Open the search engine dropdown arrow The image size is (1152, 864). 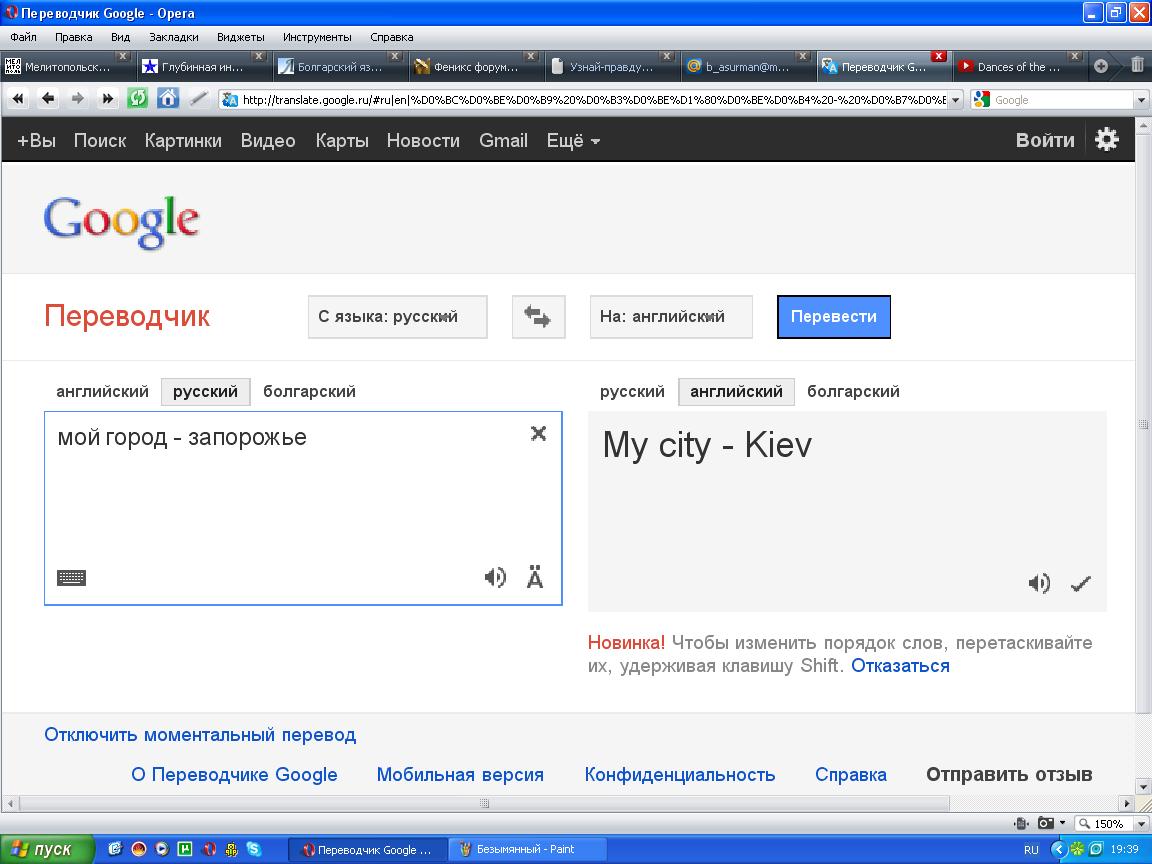pos(1141,100)
